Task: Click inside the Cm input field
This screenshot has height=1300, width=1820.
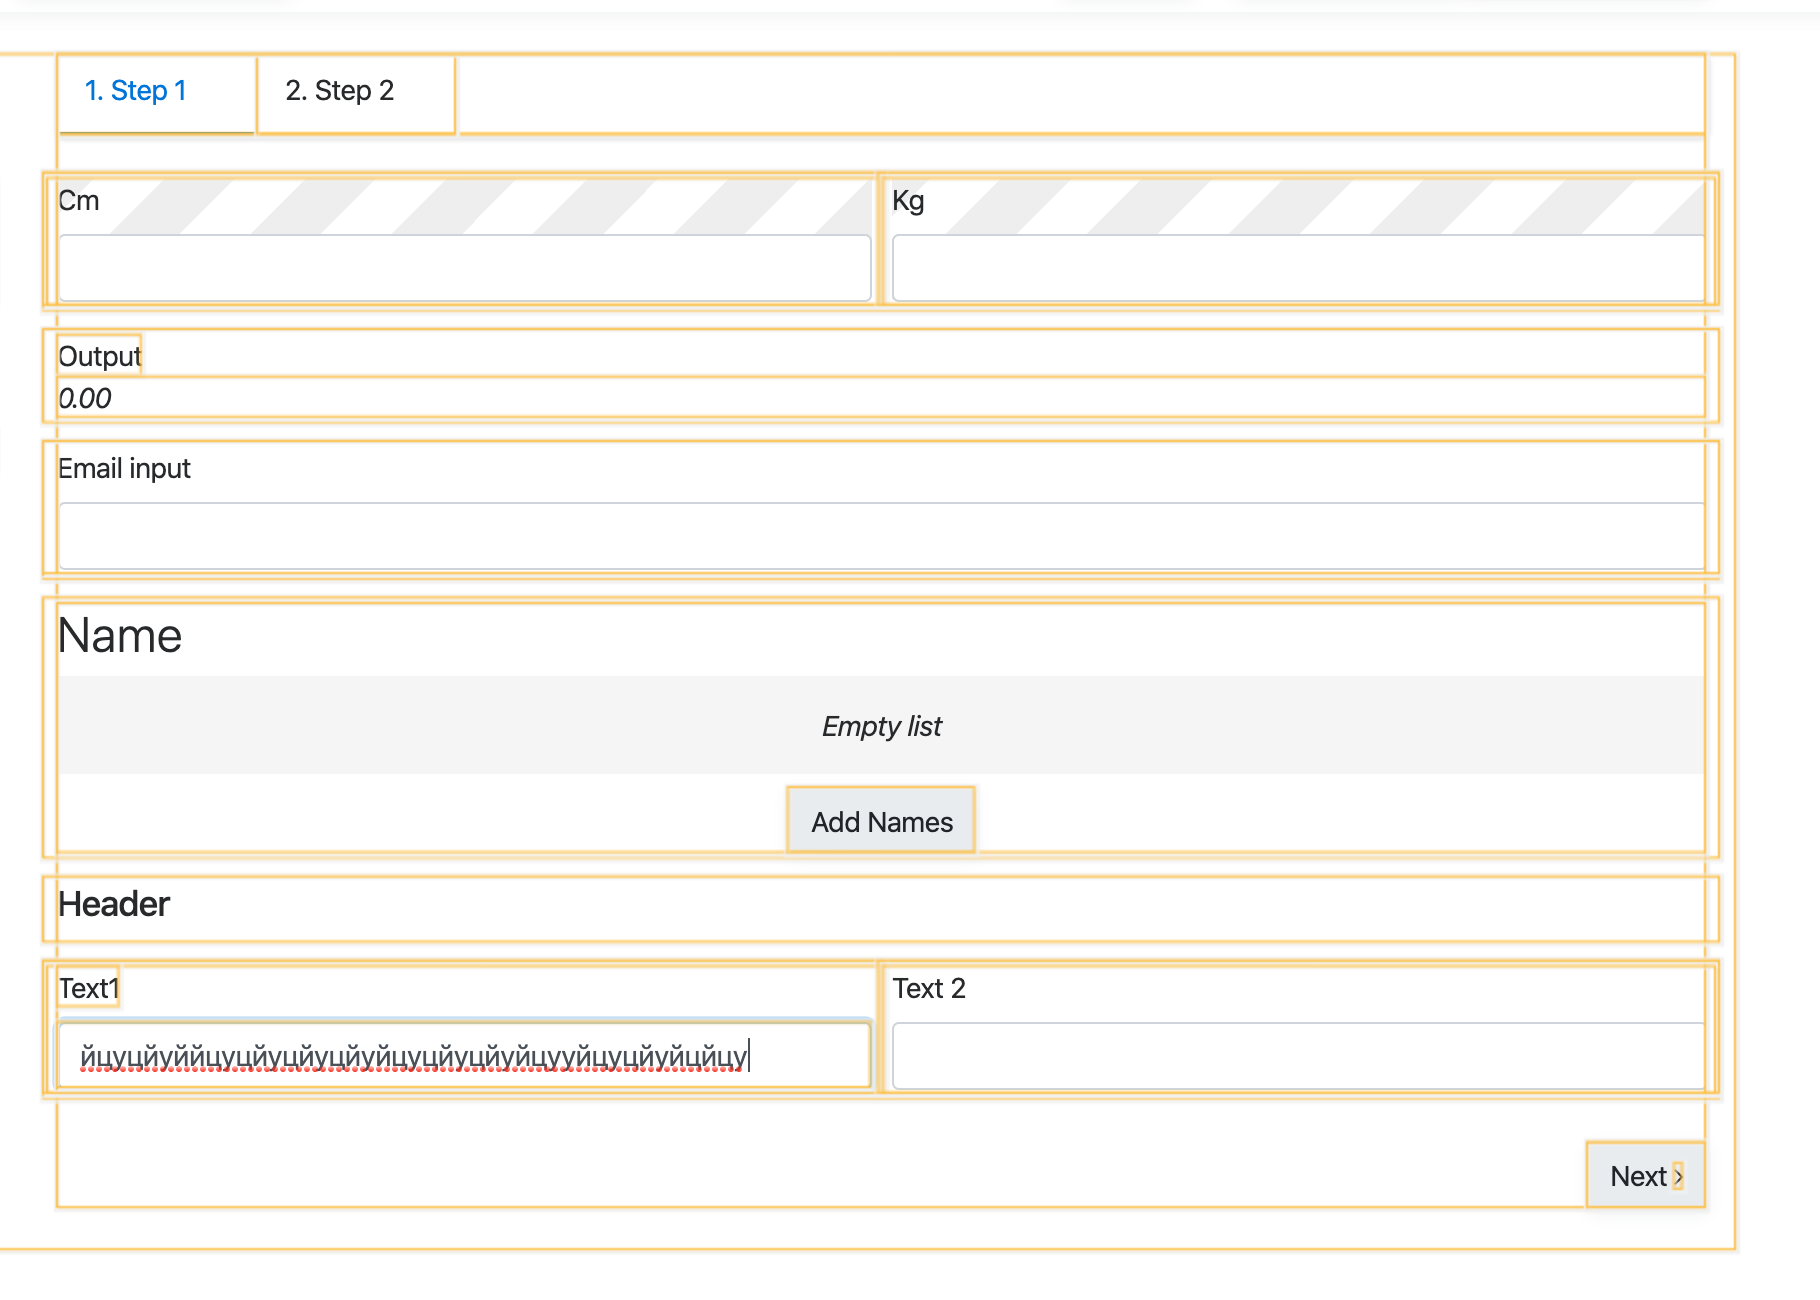Action: coord(463,267)
